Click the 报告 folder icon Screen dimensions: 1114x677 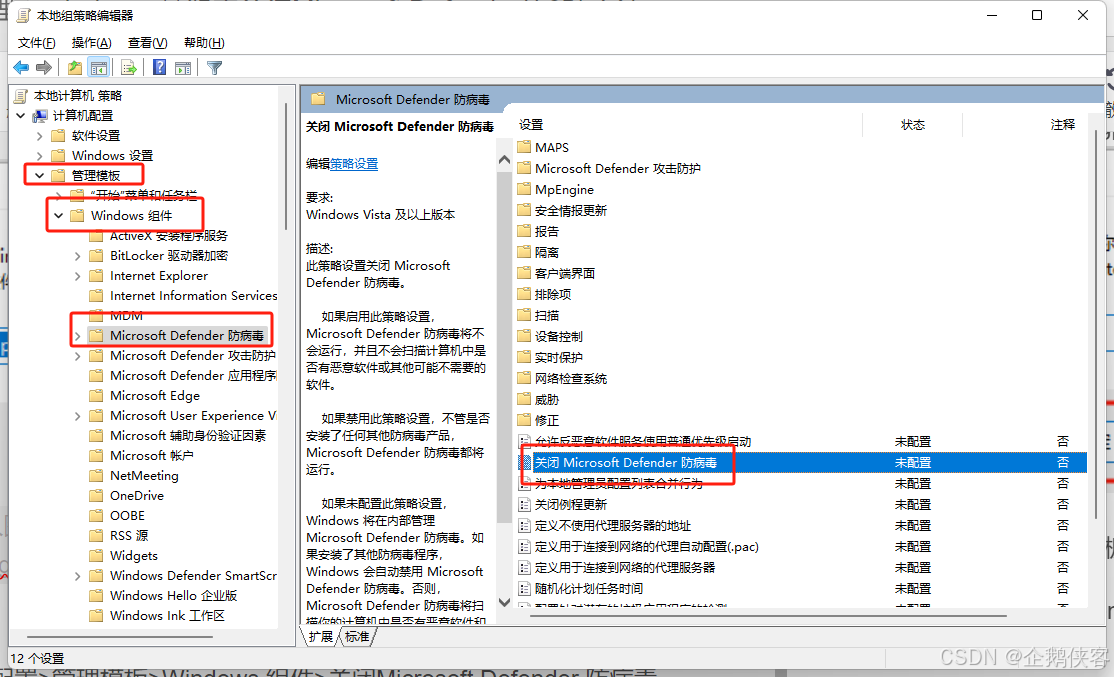coord(524,231)
